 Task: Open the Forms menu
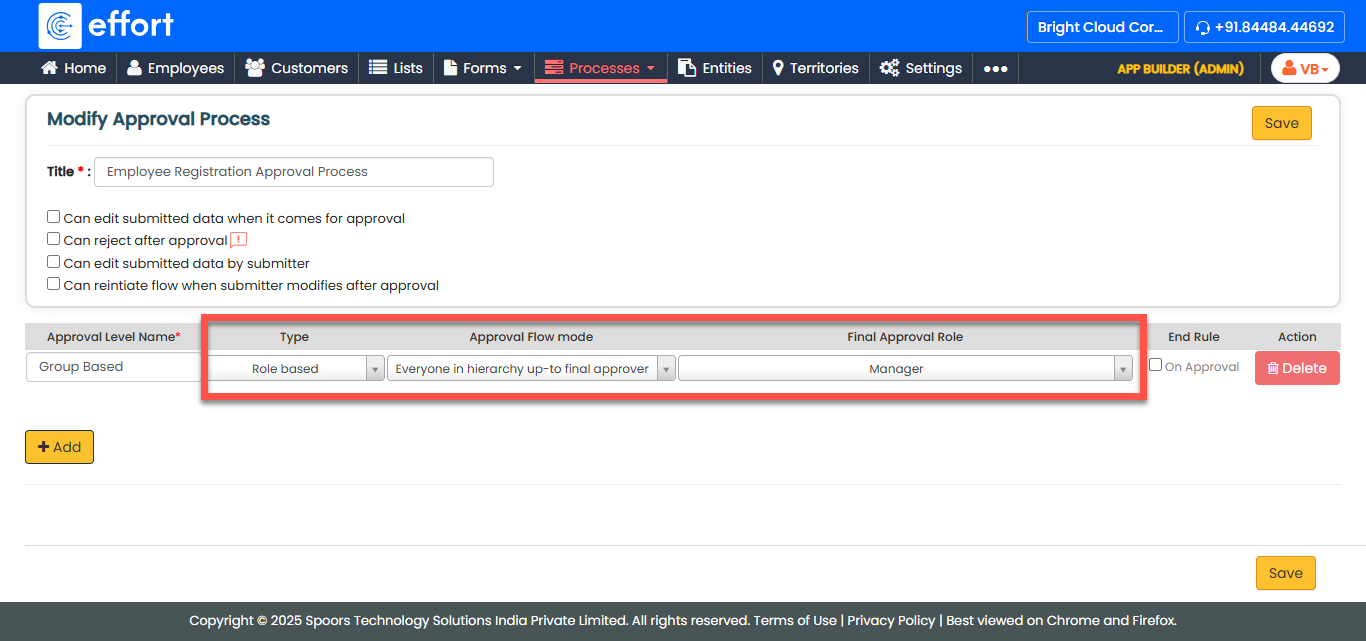coord(483,68)
